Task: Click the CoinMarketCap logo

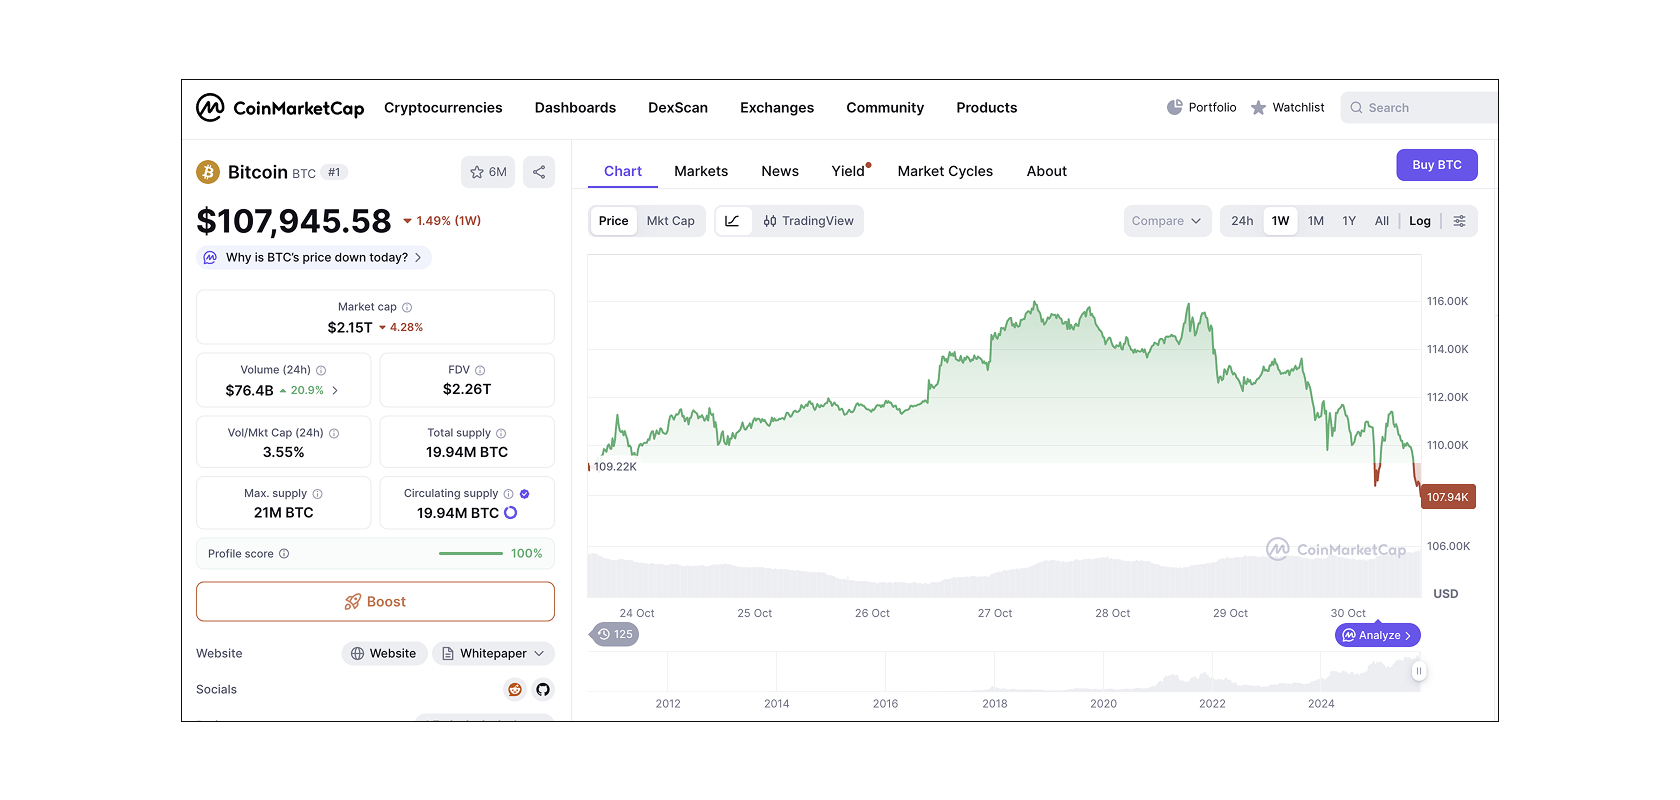Action: click(280, 107)
